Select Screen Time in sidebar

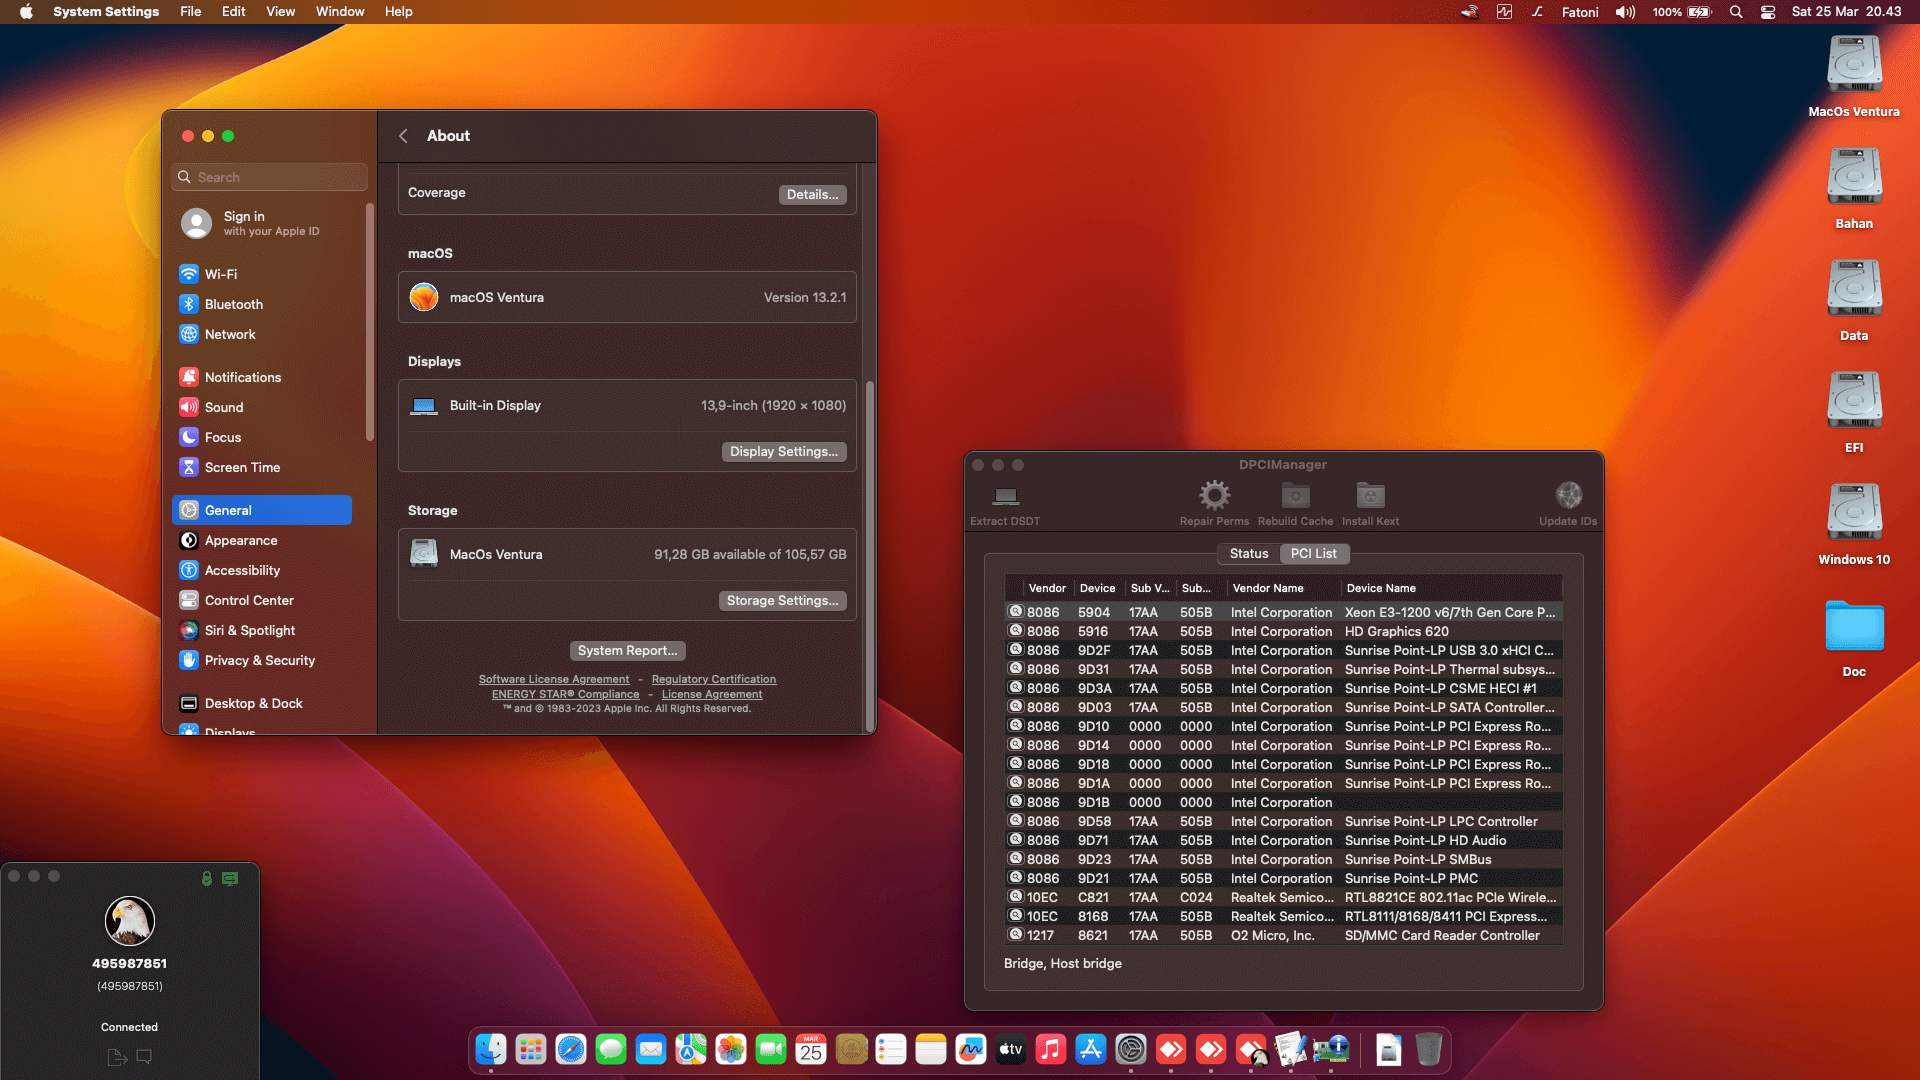click(x=262, y=467)
